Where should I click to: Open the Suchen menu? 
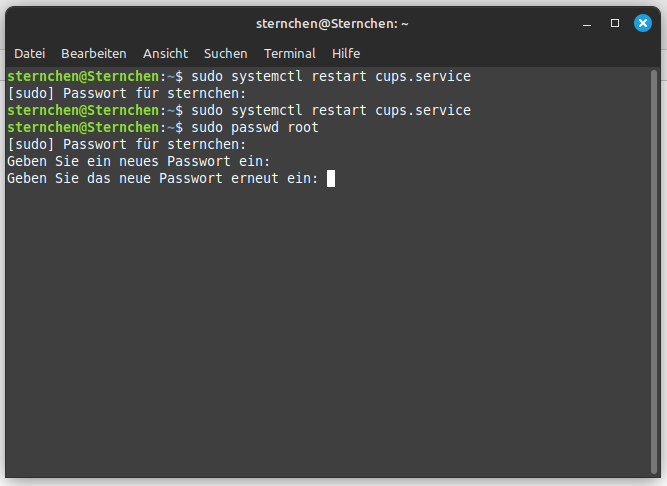click(225, 53)
